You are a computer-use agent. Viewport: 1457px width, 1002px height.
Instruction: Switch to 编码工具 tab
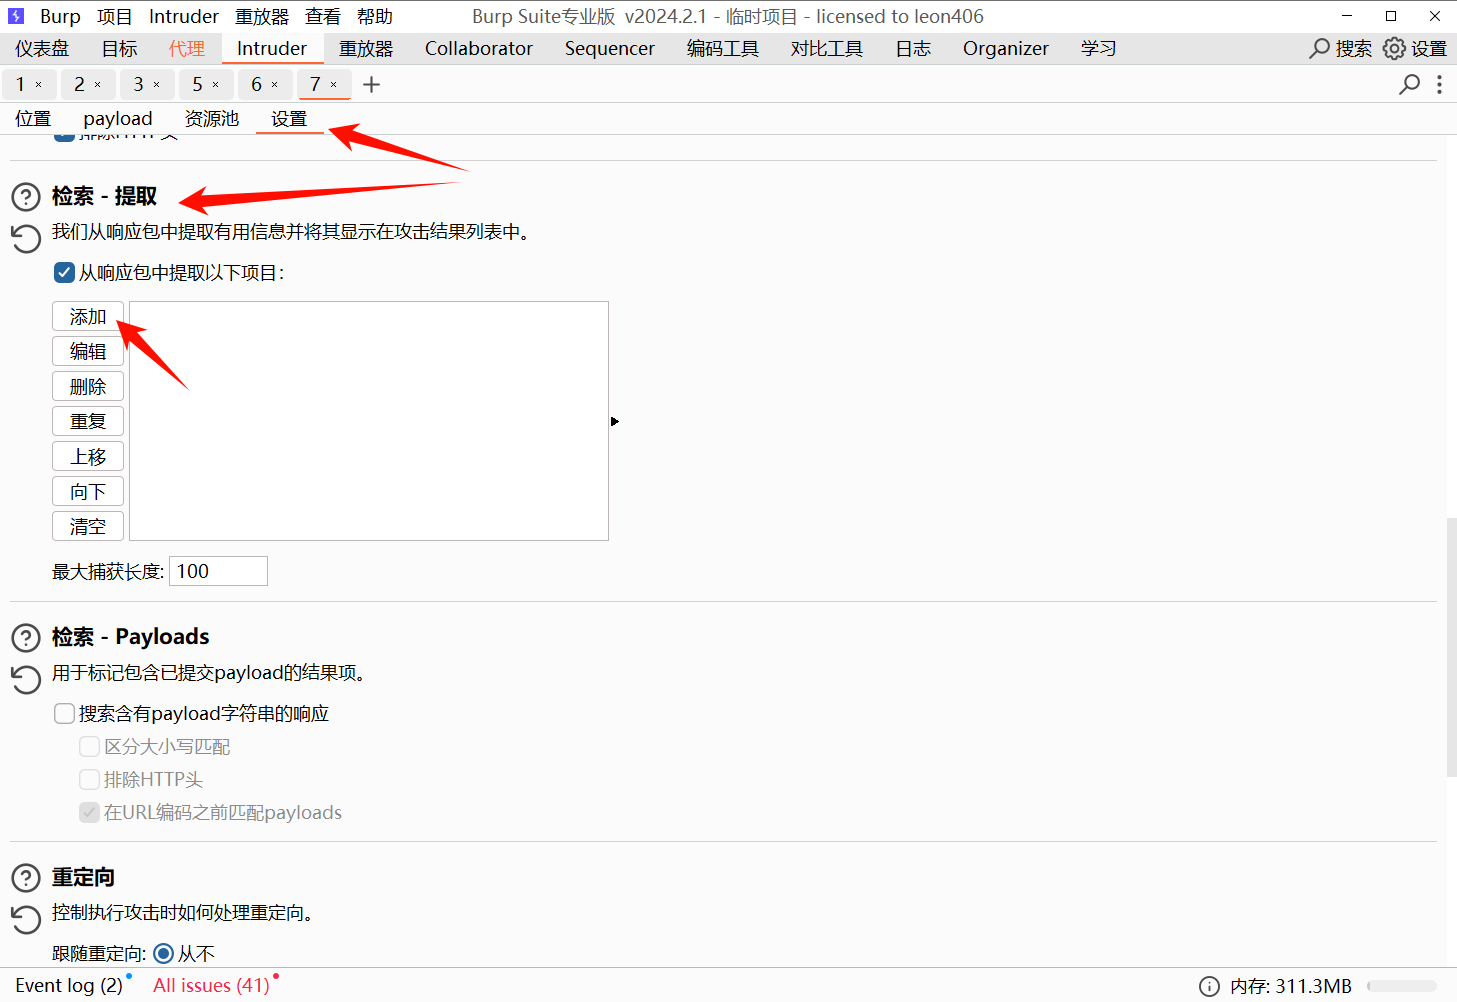723,48
